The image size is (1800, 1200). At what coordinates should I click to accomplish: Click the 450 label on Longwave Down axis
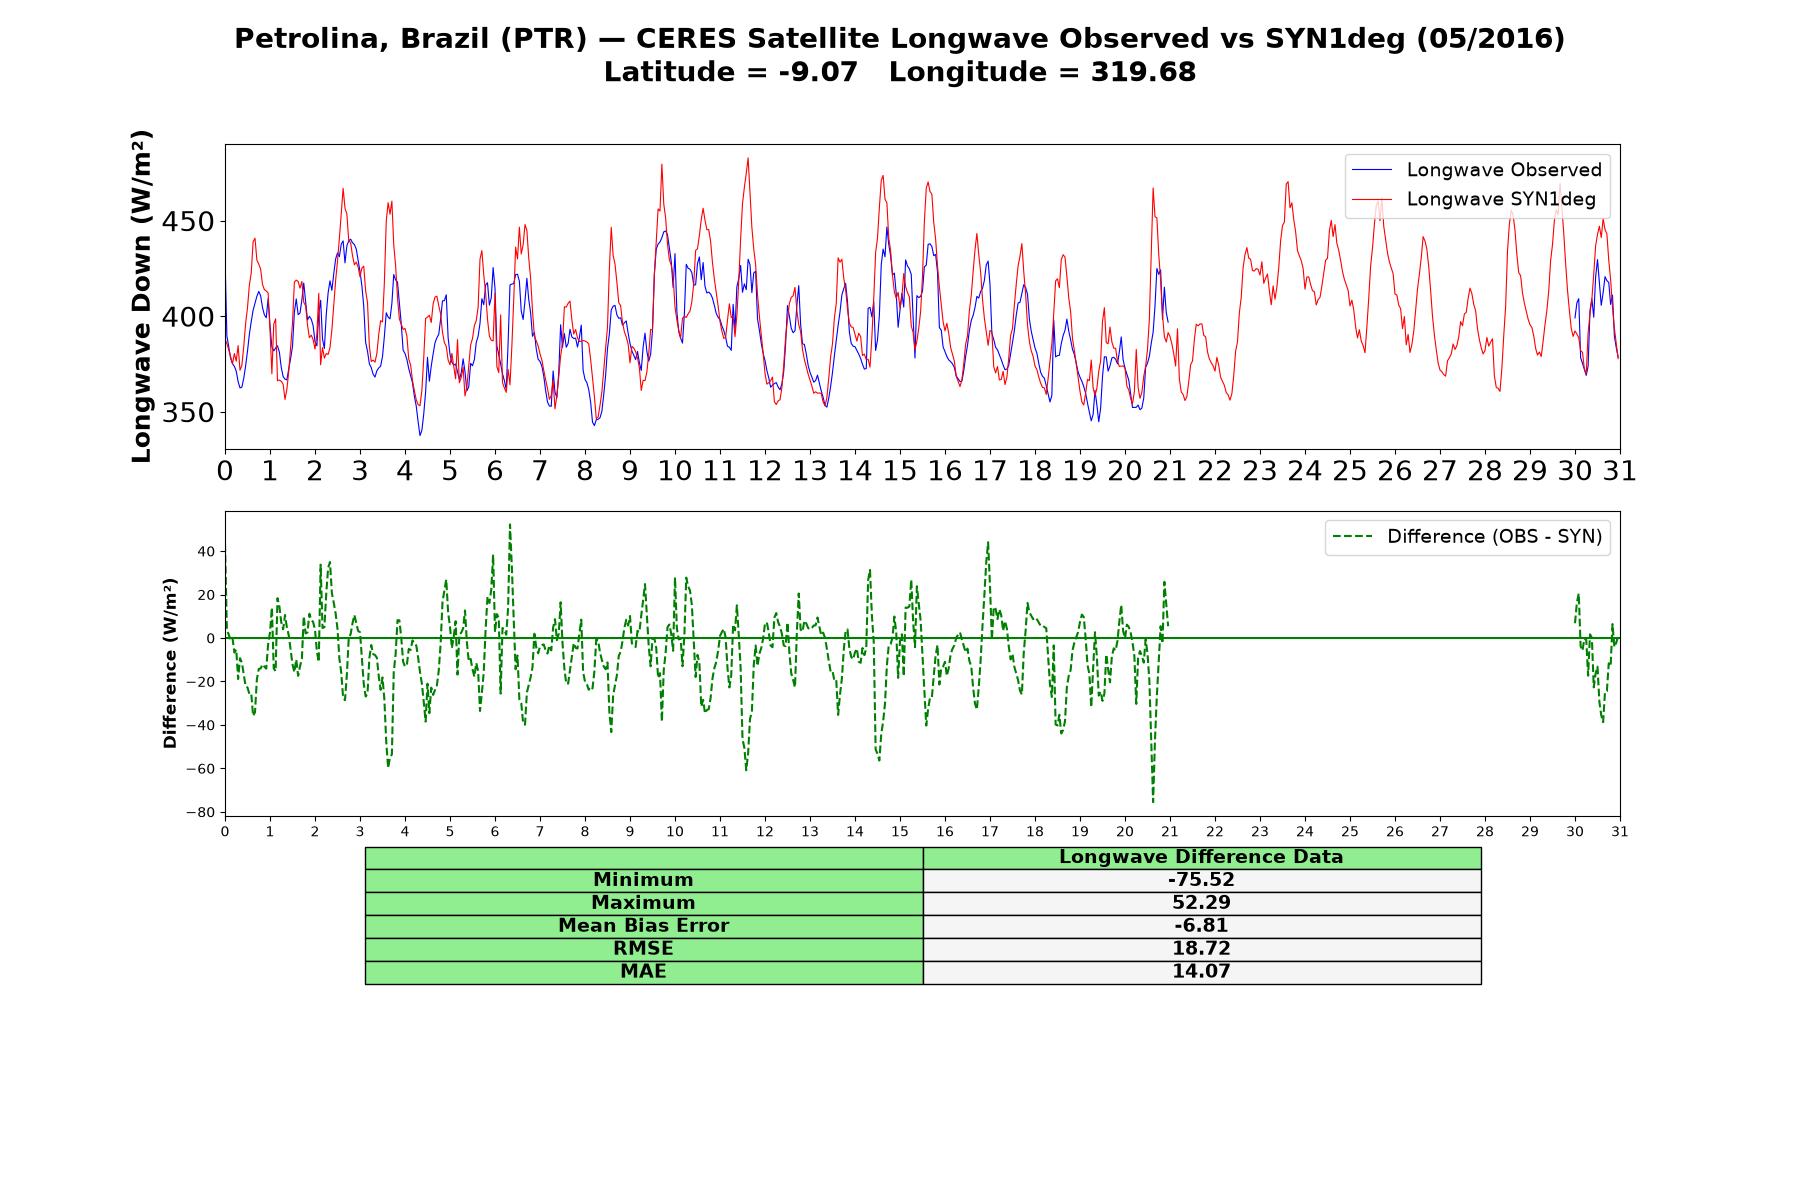coord(188,222)
